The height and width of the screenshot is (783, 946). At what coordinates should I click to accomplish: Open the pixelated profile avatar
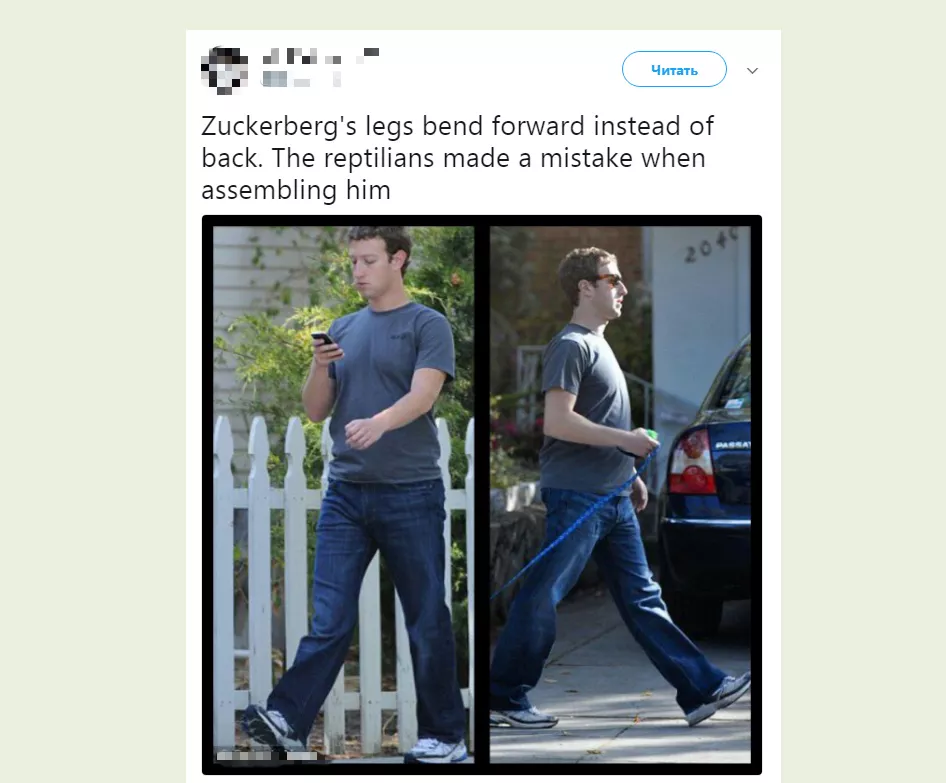click(x=224, y=70)
